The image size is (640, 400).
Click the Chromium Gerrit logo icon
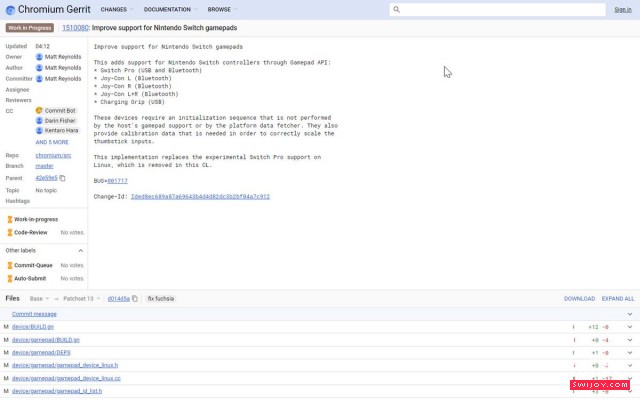point(10,10)
